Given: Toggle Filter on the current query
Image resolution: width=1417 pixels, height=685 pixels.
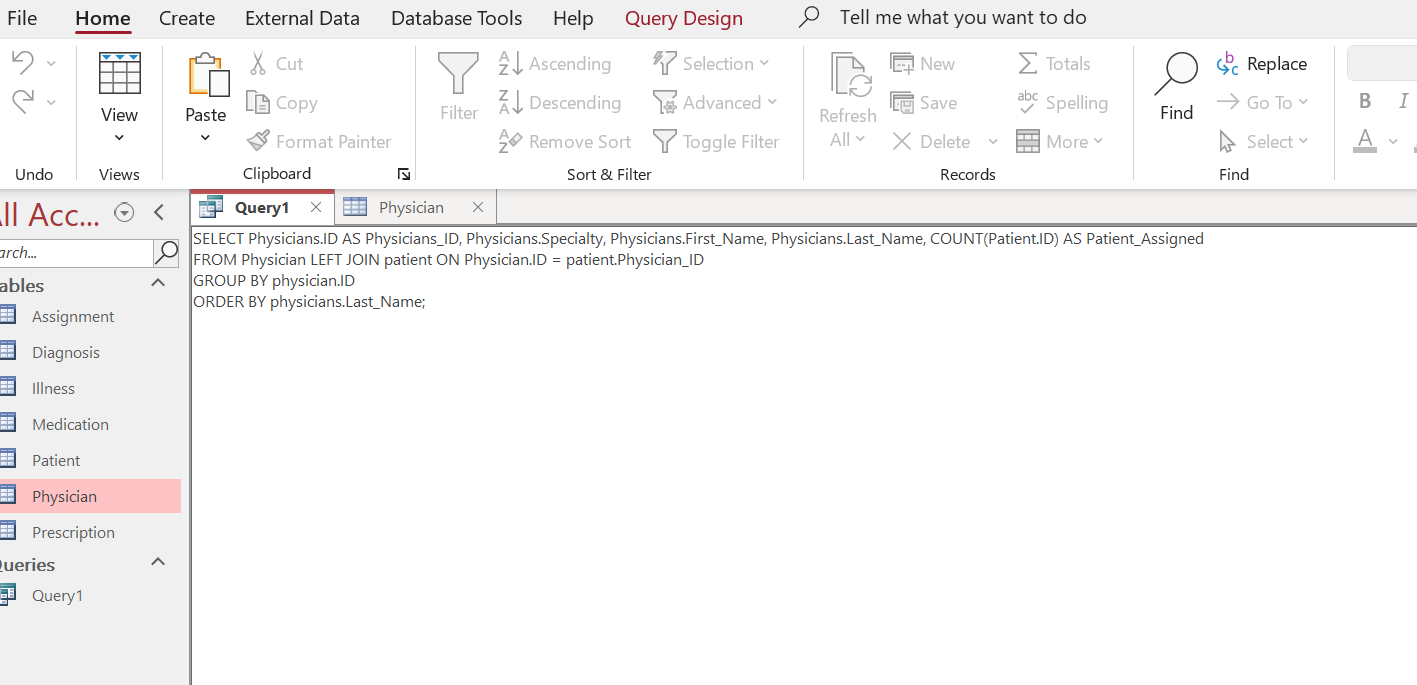Looking at the screenshot, I should (717, 141).
